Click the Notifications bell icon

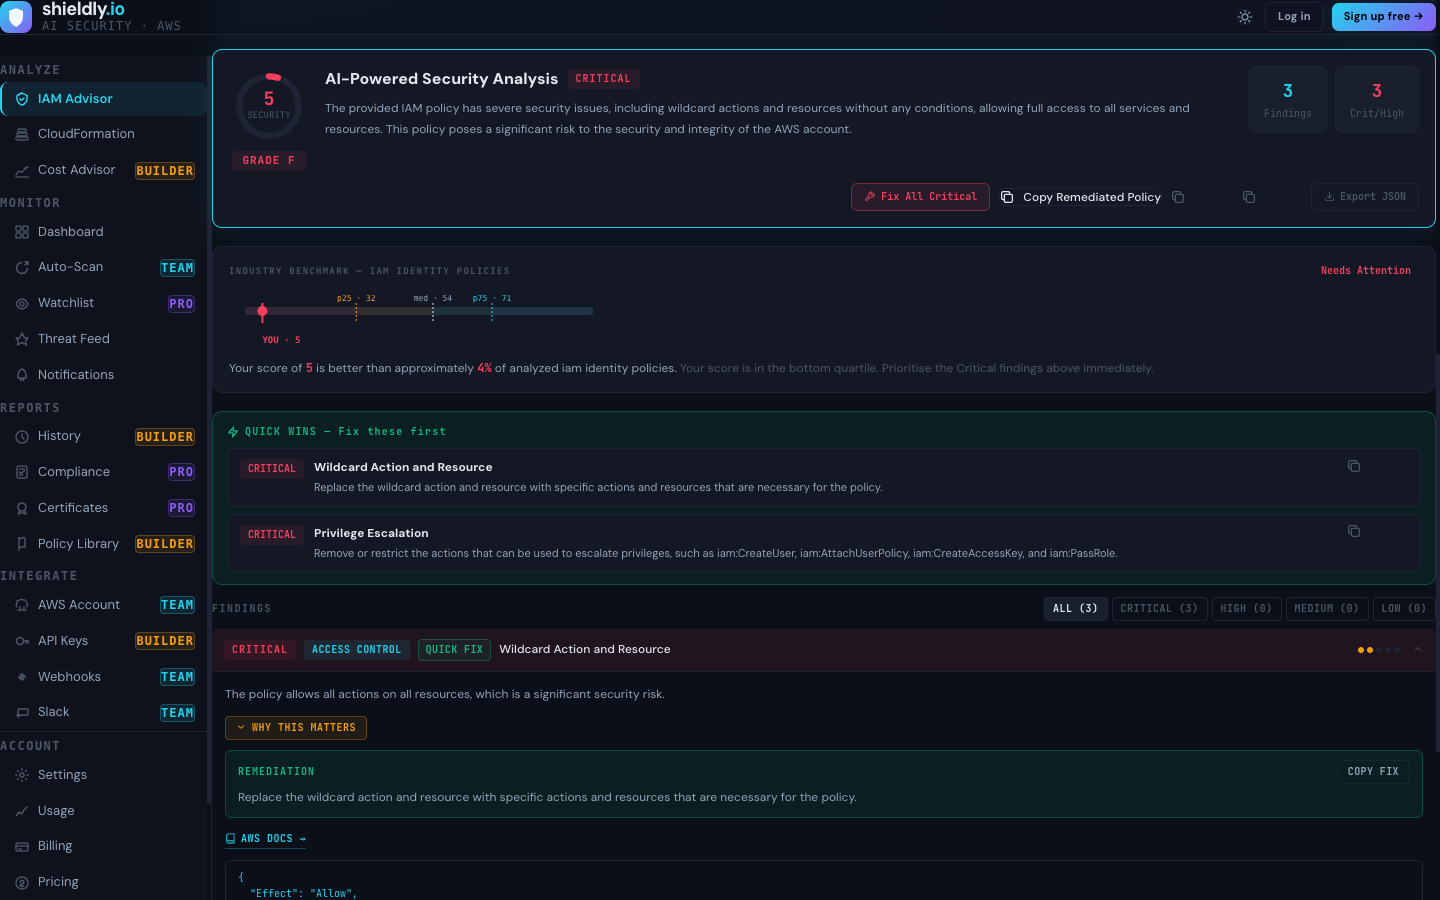[x=22, y=375]
